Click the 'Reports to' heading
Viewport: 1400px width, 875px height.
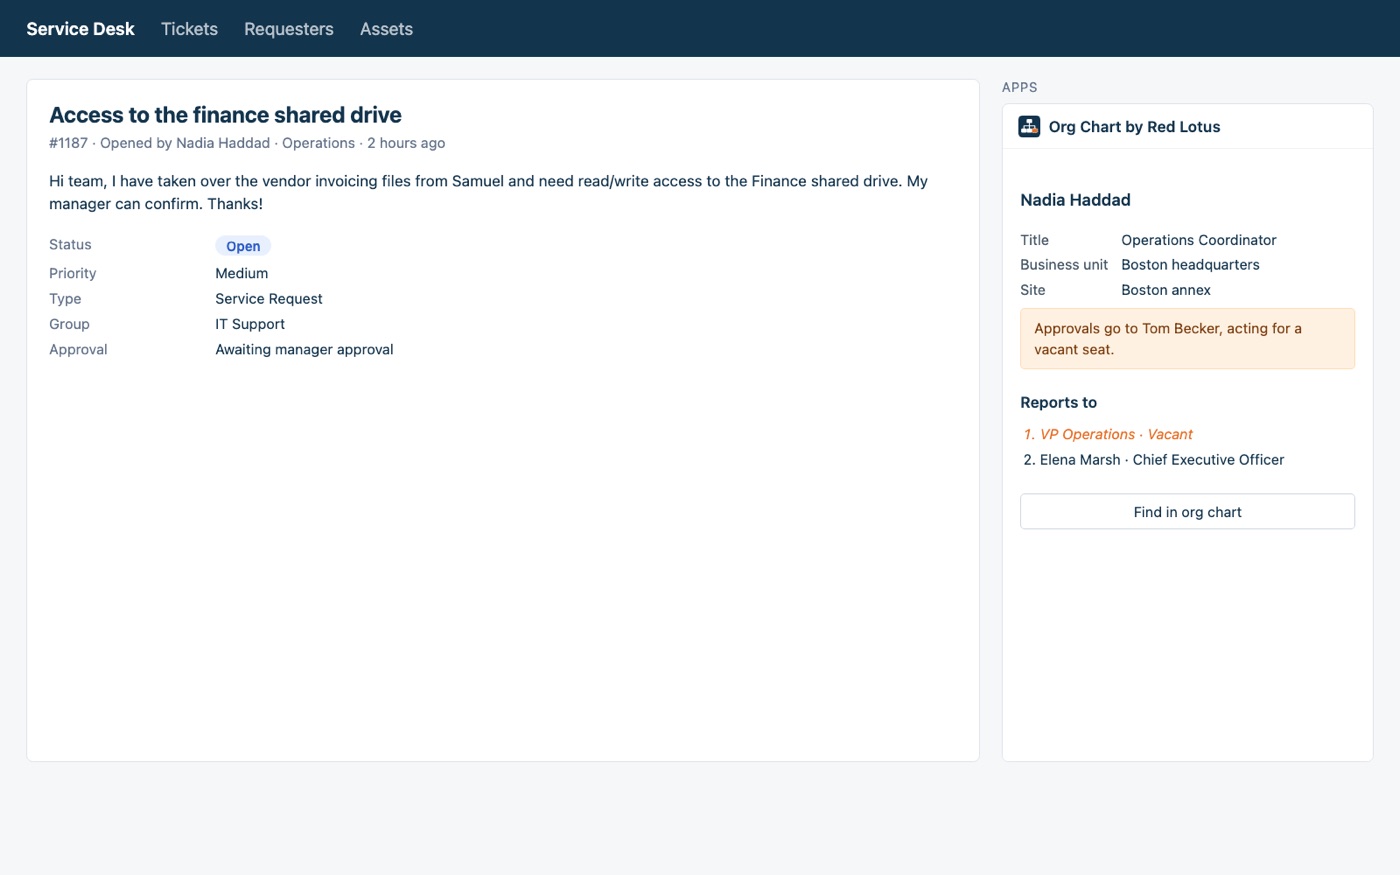tap(1058, 402)
